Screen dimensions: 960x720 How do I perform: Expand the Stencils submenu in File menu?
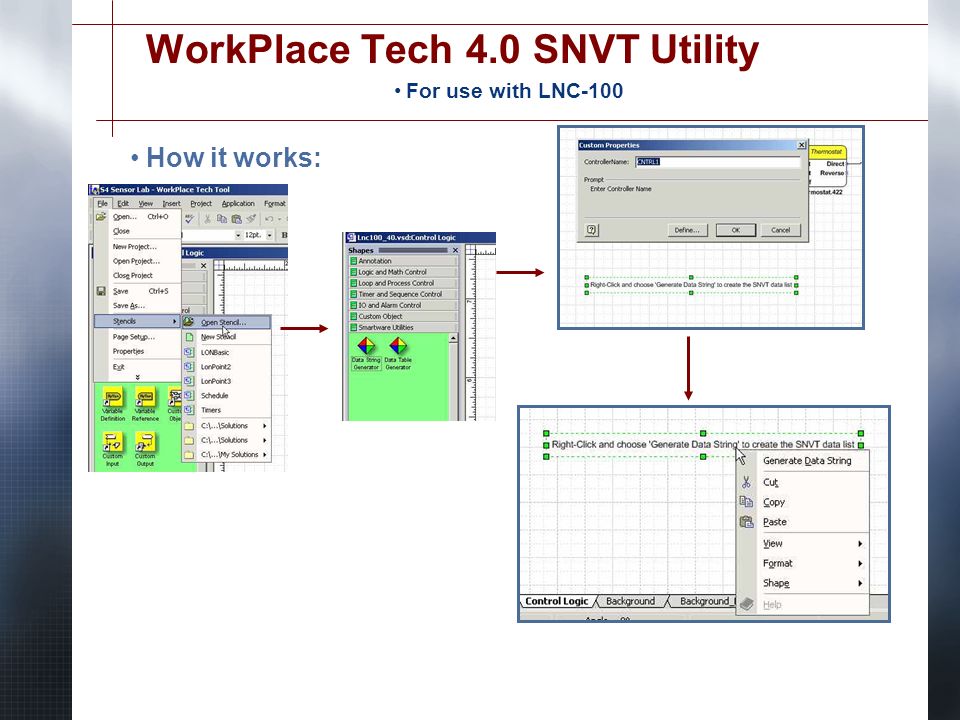137,321
